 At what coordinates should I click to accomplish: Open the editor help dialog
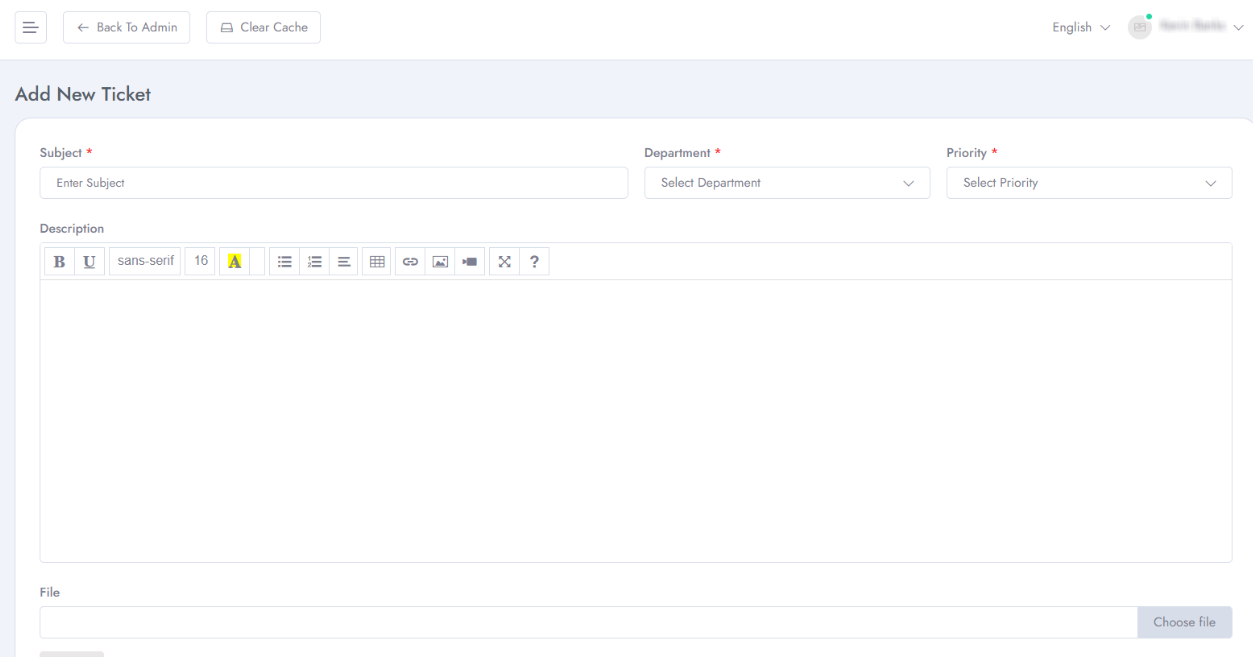coord(534,262)
